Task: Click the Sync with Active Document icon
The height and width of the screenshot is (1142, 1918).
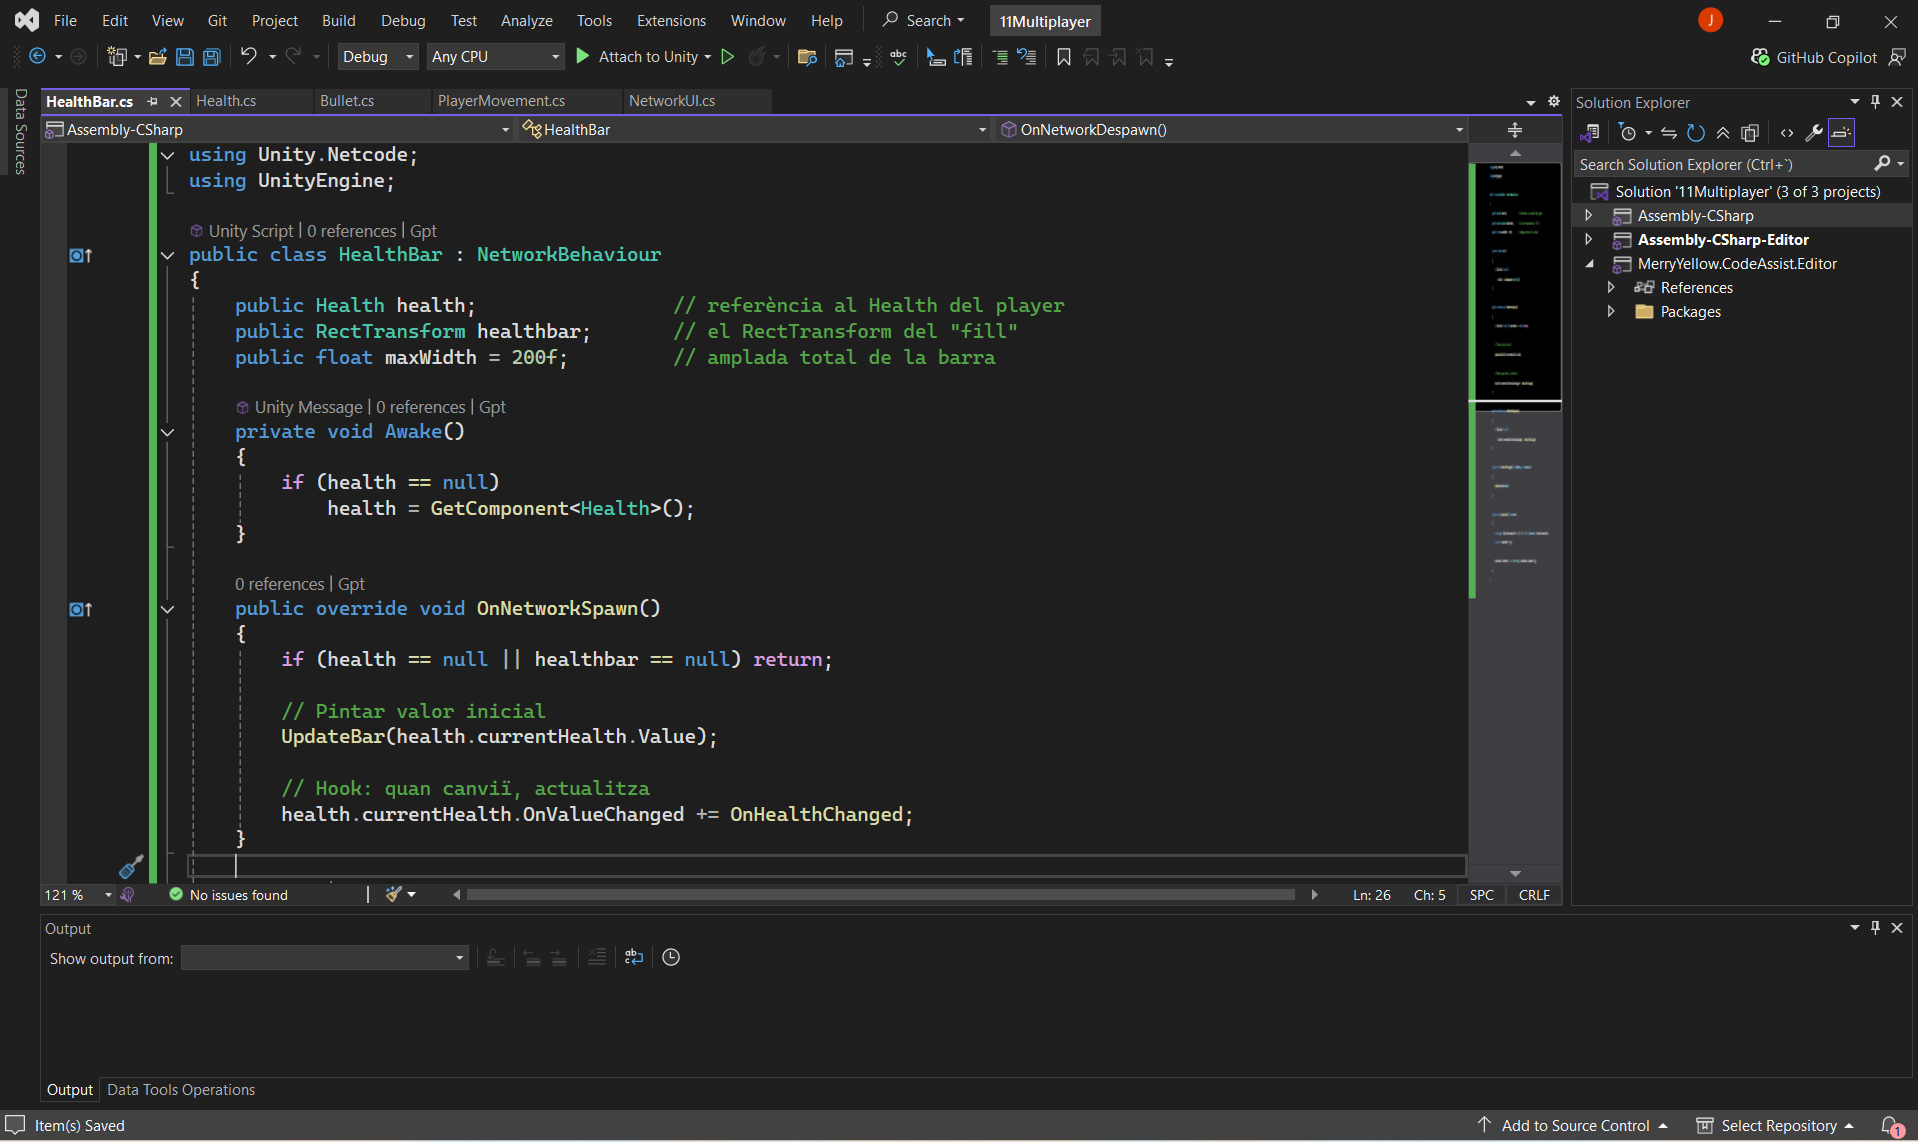Action: coord(1668,133)
